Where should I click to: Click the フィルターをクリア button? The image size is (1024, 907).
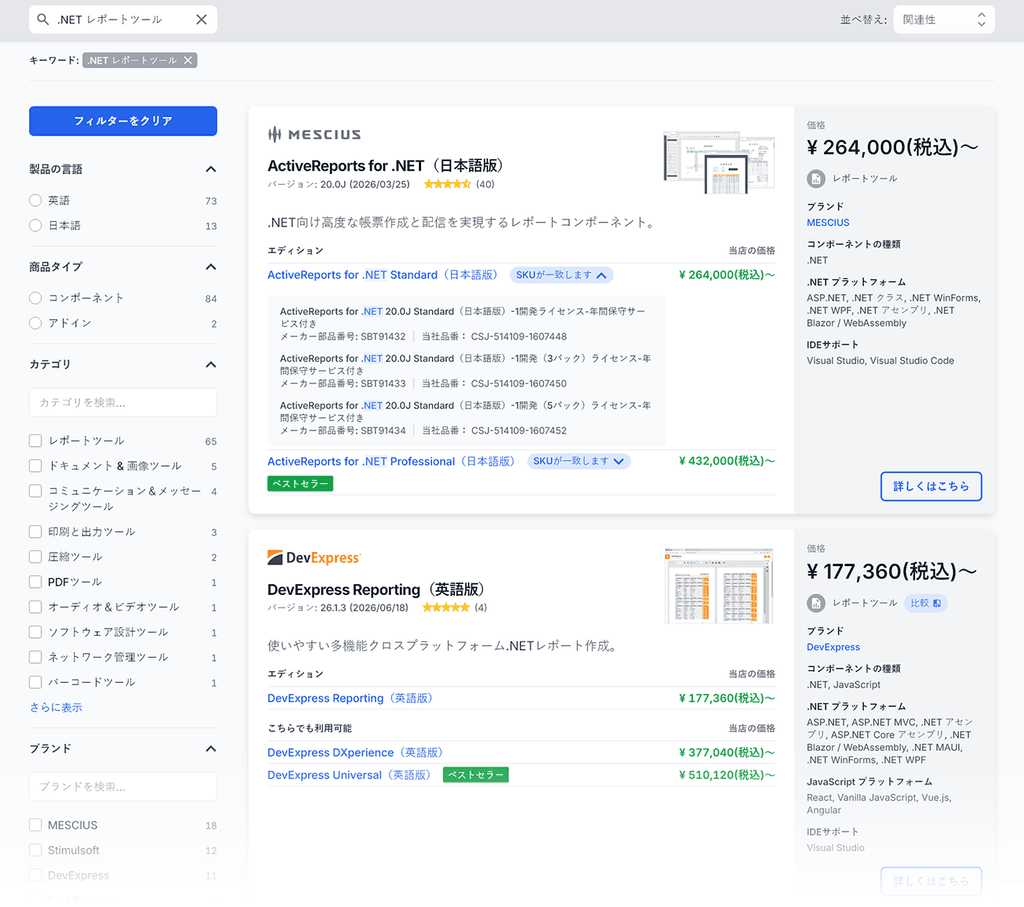click(123, 121)
